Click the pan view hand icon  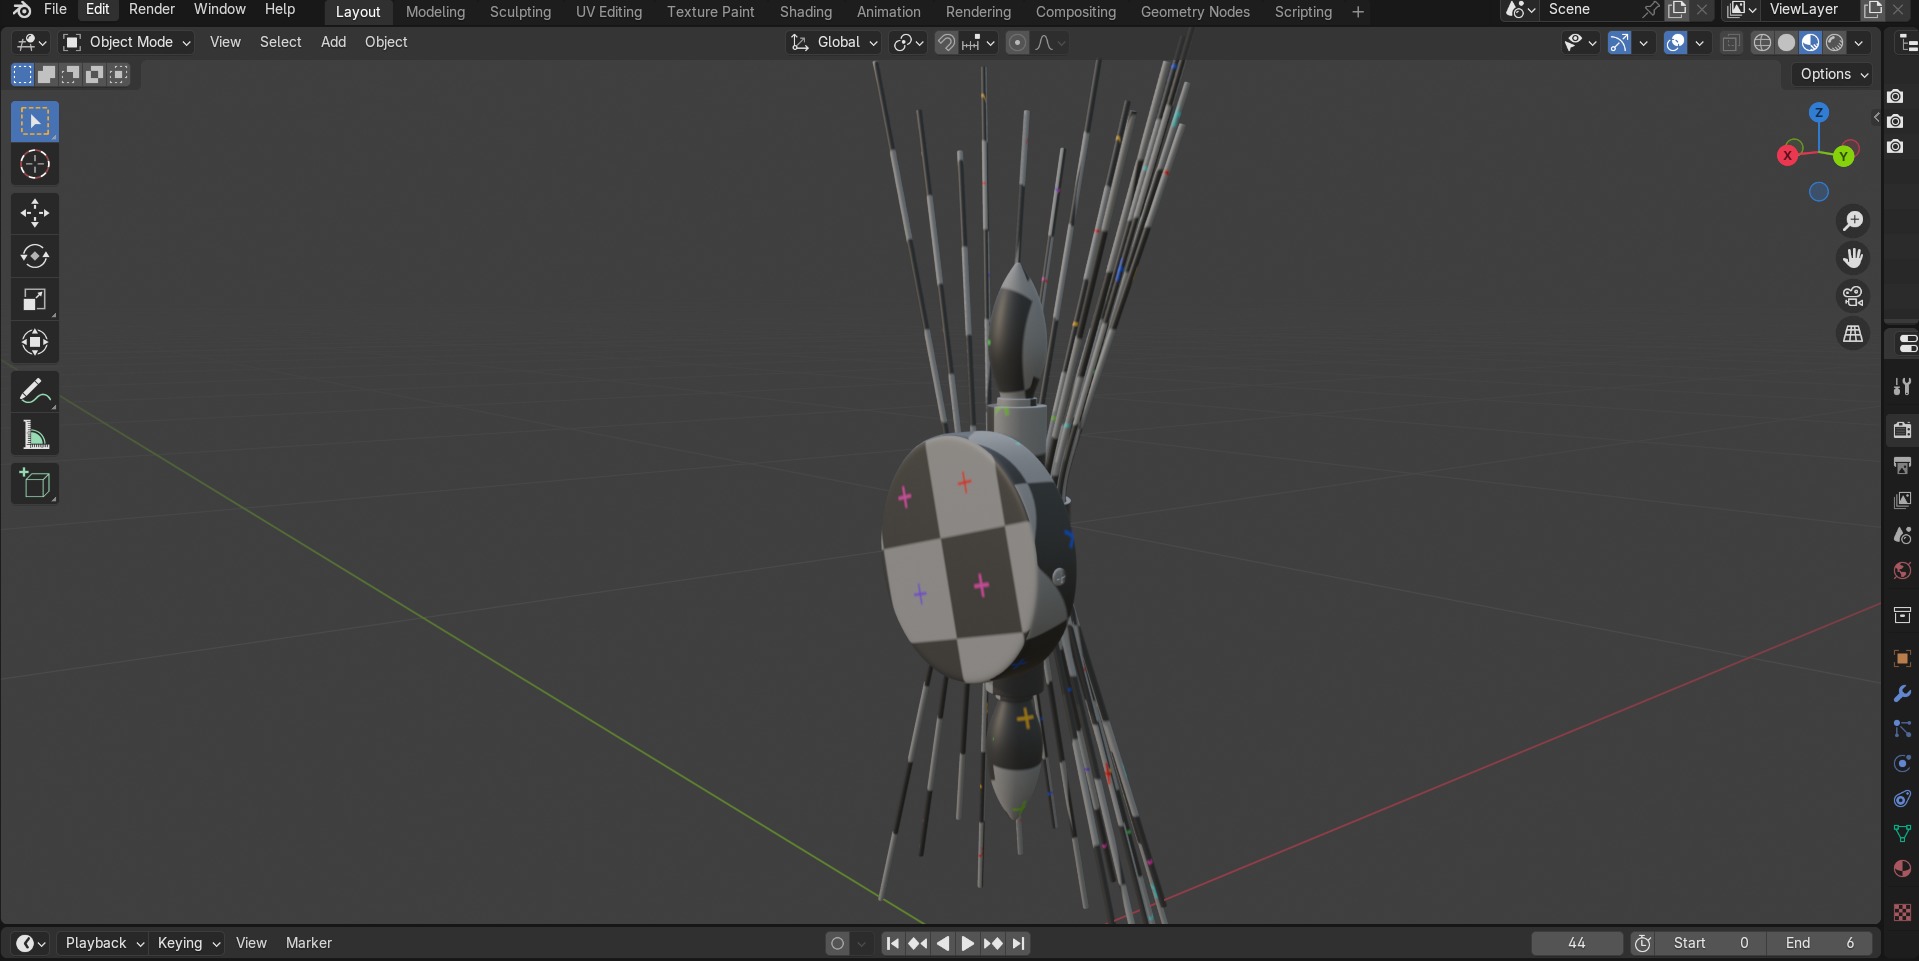pos(1853,258)
